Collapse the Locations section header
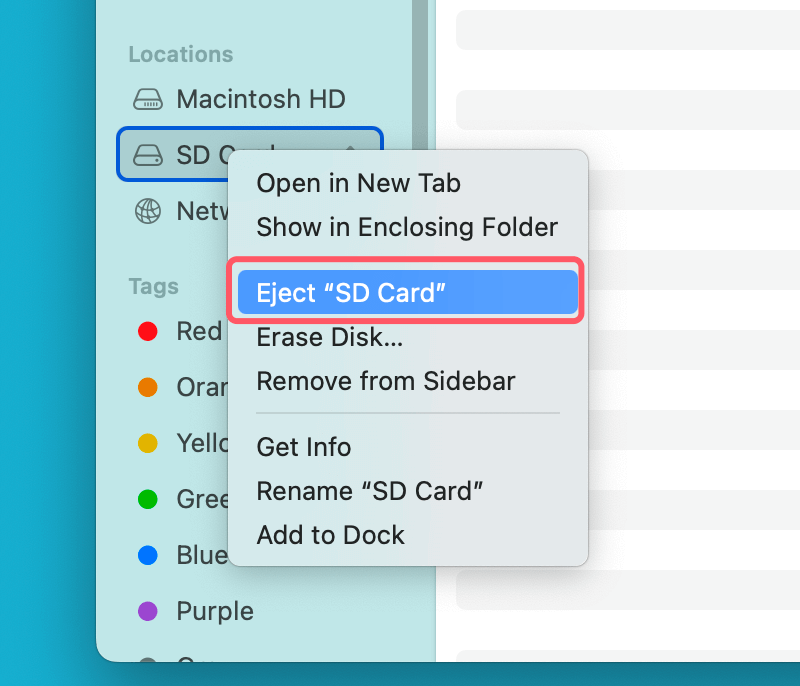Image resolution: width=800 pixels, height=686 pixels. pyautogui.click(x=180, y=55)
